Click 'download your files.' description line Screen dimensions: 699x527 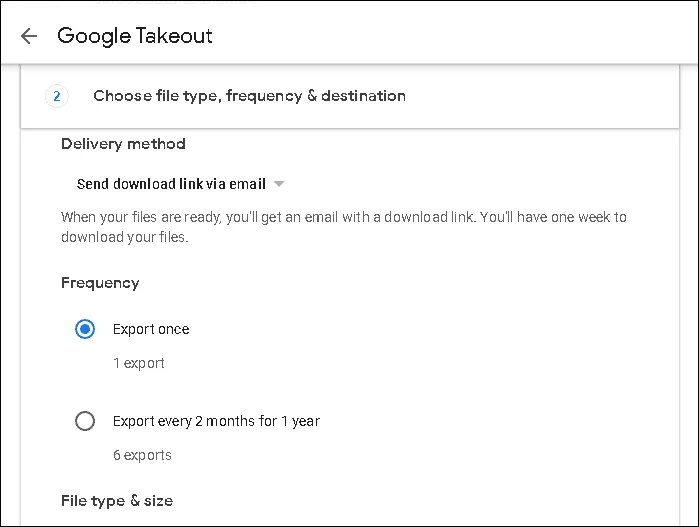pos(125,237)
